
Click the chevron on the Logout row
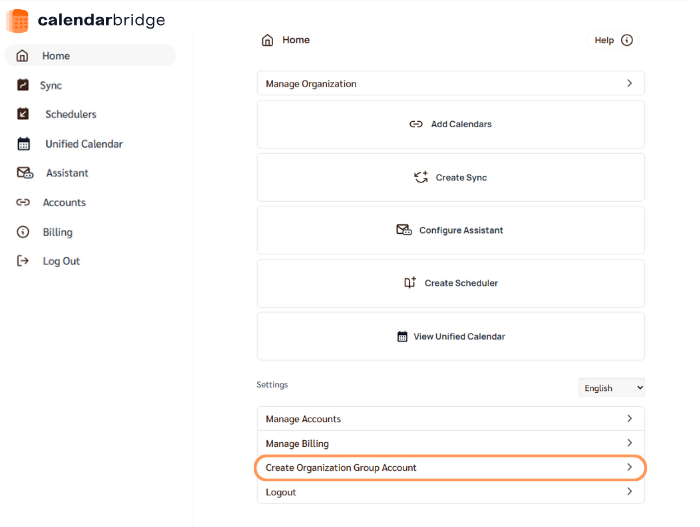[629, 491]
